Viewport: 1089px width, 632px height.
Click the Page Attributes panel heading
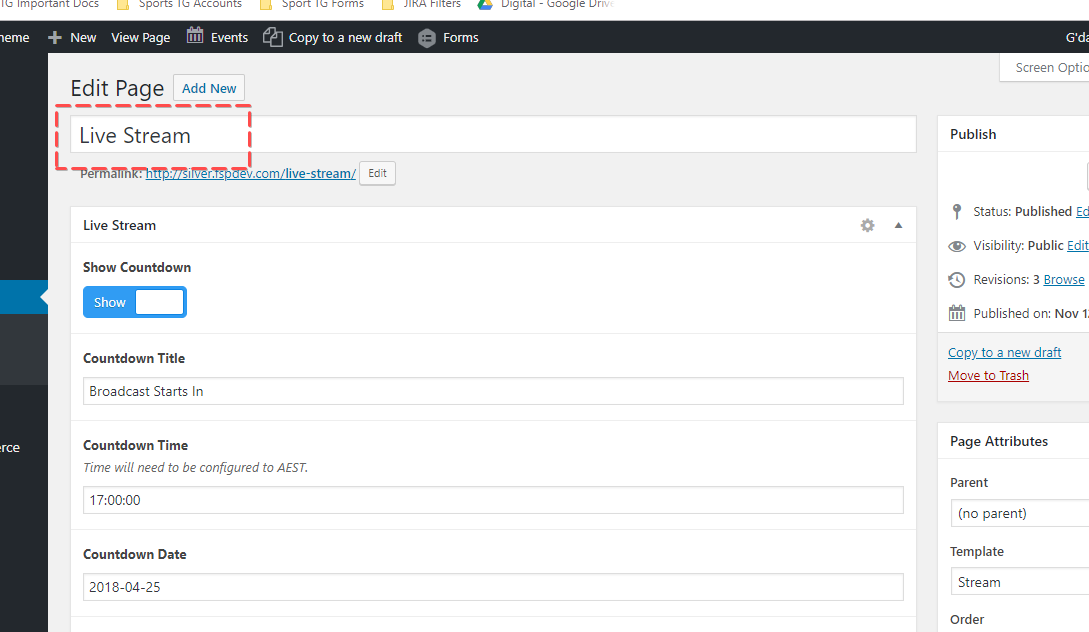pyautogui.click(x=999, y=441)
